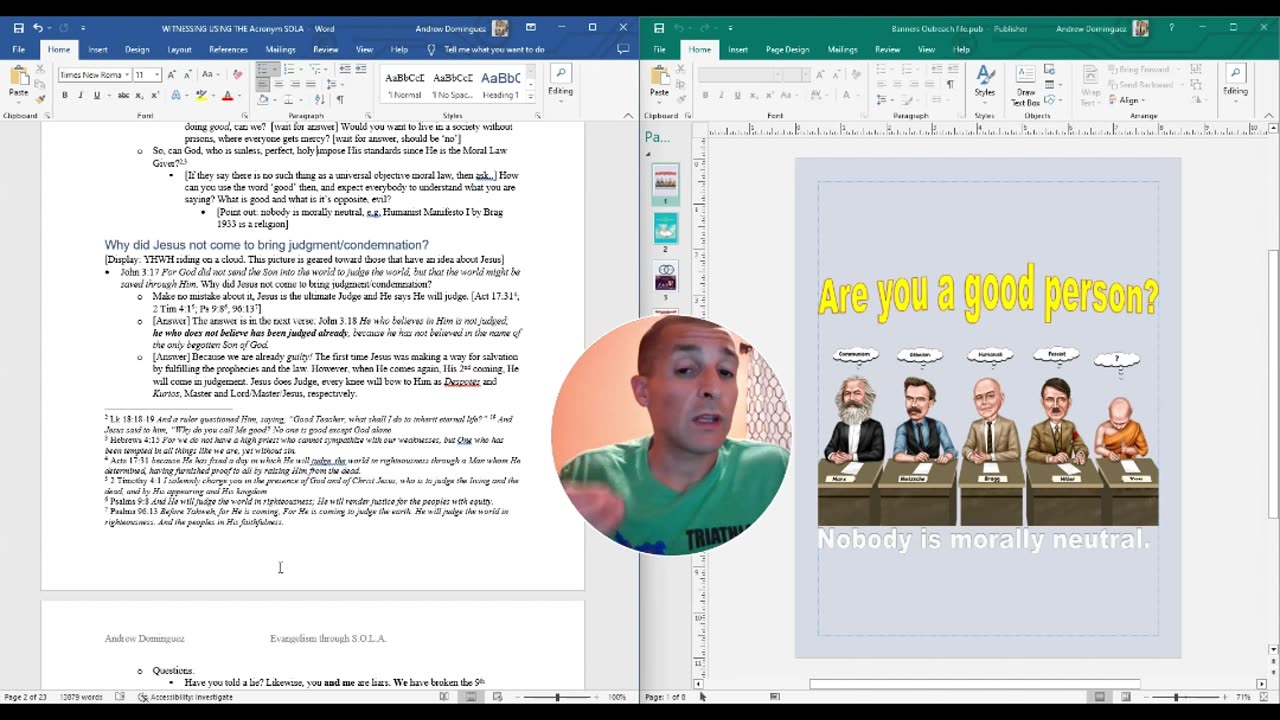Click 13079 words count in status bar

click(x=81, y=697)
